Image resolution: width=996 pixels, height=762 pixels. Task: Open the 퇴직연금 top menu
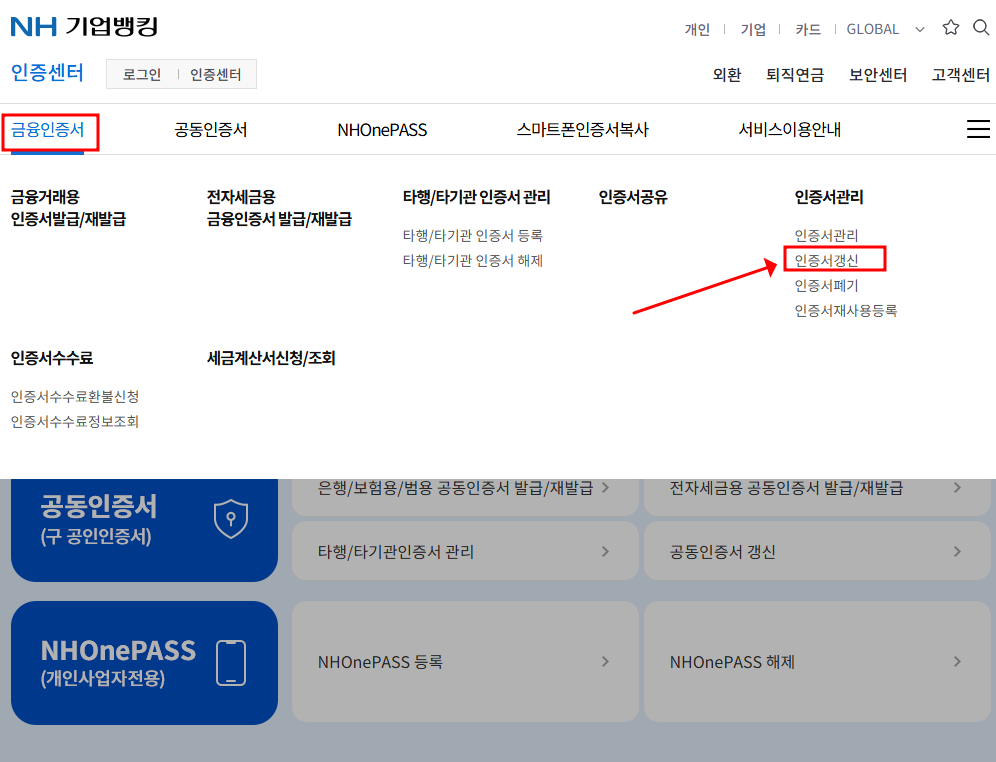[795, 75]
